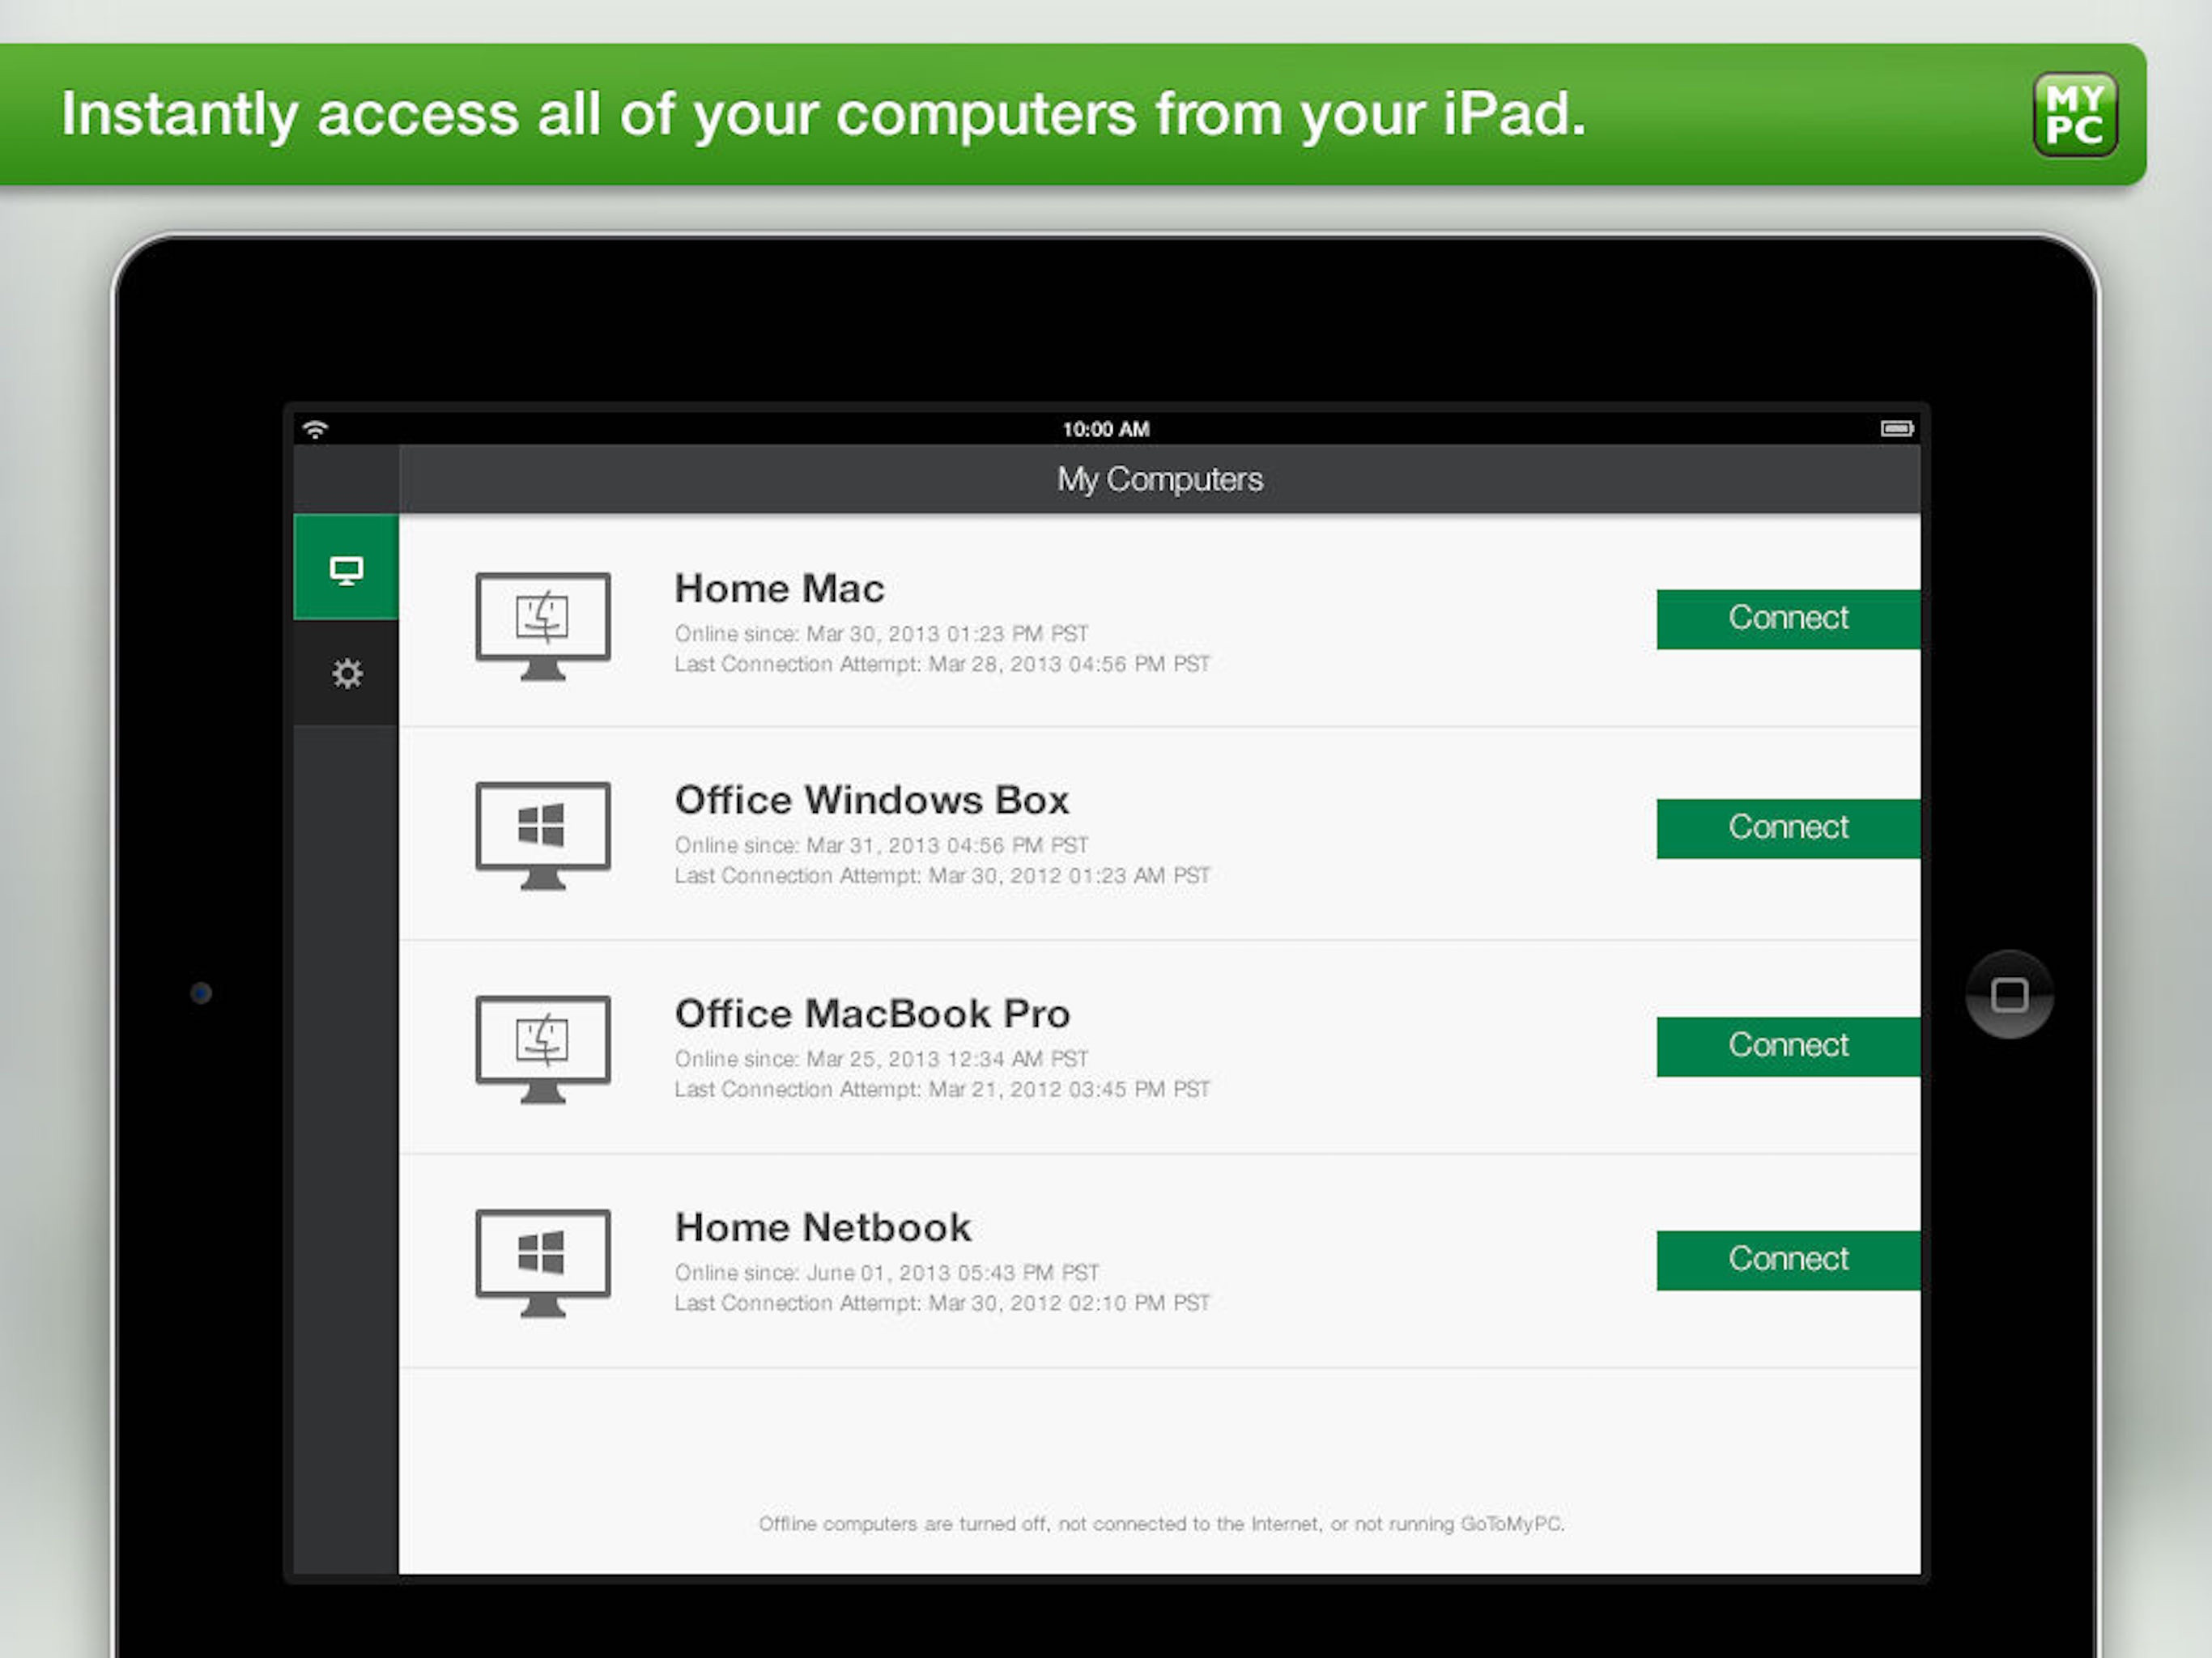Click the My Computers header title
2212x1658 pixels.
click(1159, 479)
